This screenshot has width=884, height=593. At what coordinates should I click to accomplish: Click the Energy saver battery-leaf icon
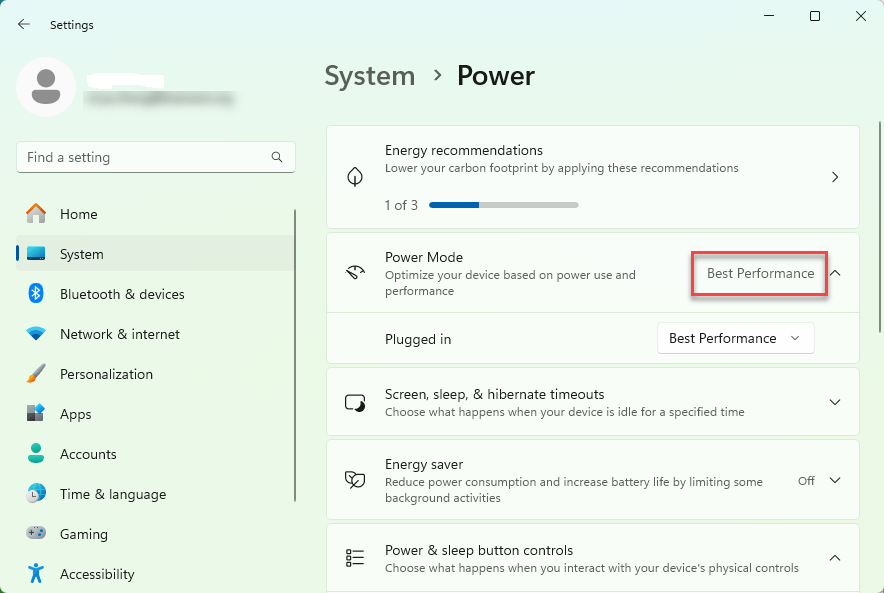pos(354,480)
